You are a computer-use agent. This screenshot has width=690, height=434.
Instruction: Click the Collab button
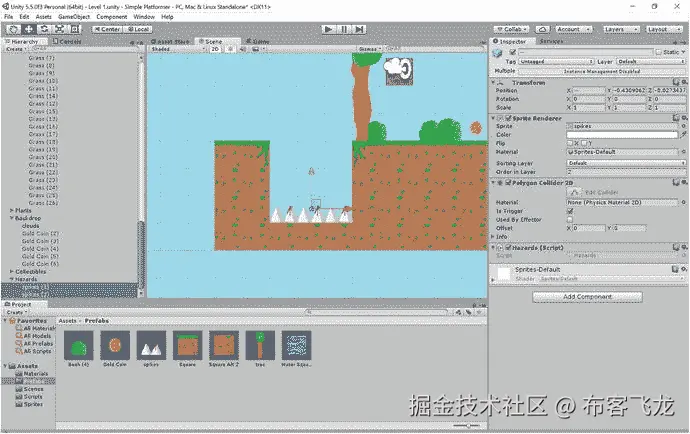(x=512, y=29)
